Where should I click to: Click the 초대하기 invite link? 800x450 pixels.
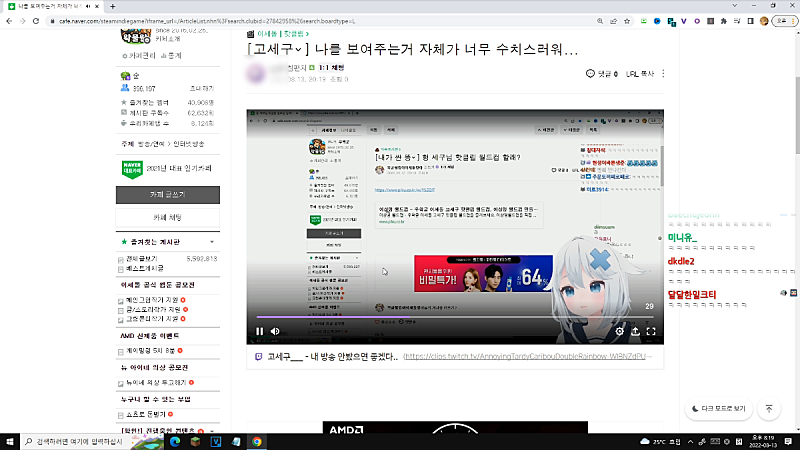click(202, 88)
